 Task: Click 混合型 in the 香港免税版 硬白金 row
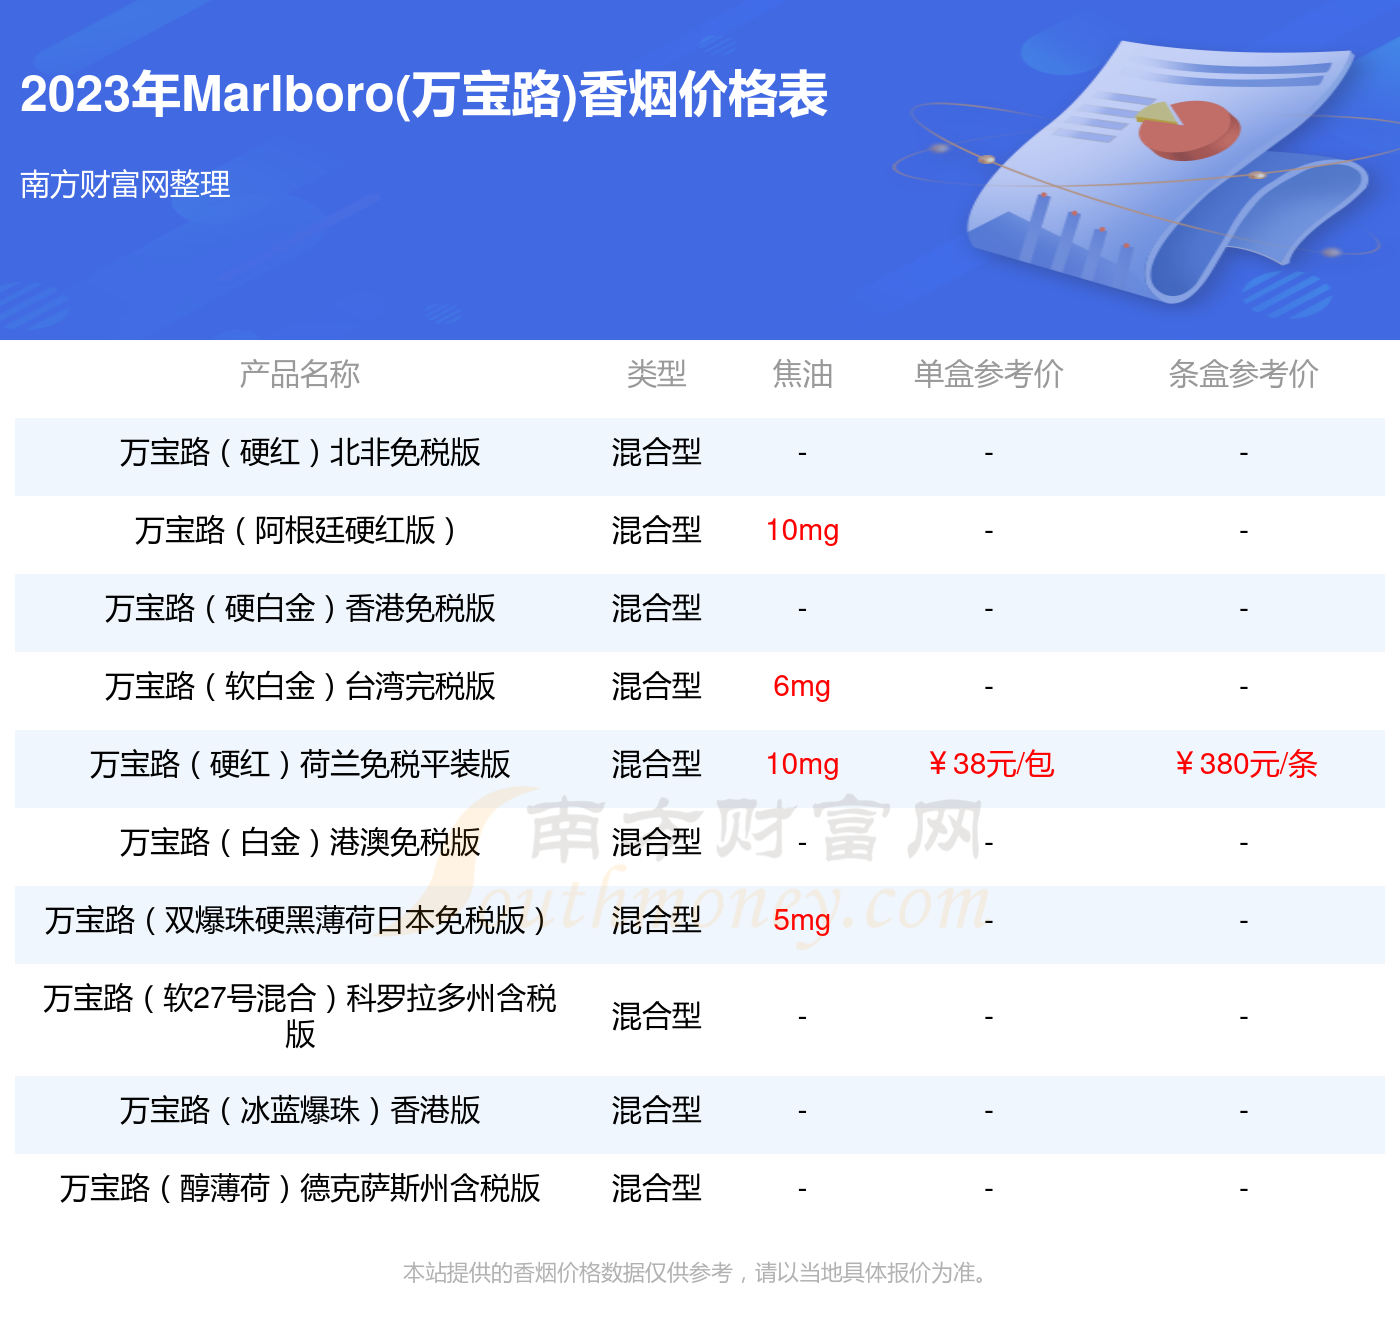[x=656, y=608]
